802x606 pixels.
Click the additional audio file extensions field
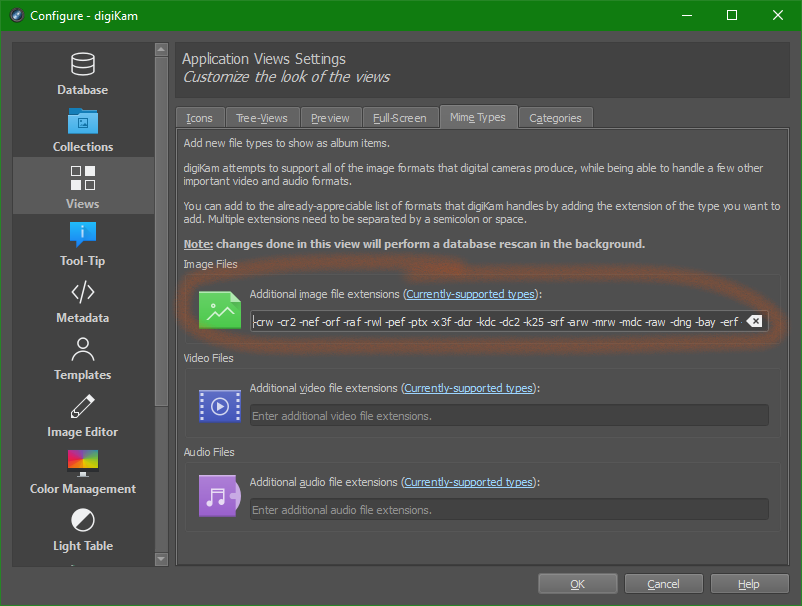point(509,509)
